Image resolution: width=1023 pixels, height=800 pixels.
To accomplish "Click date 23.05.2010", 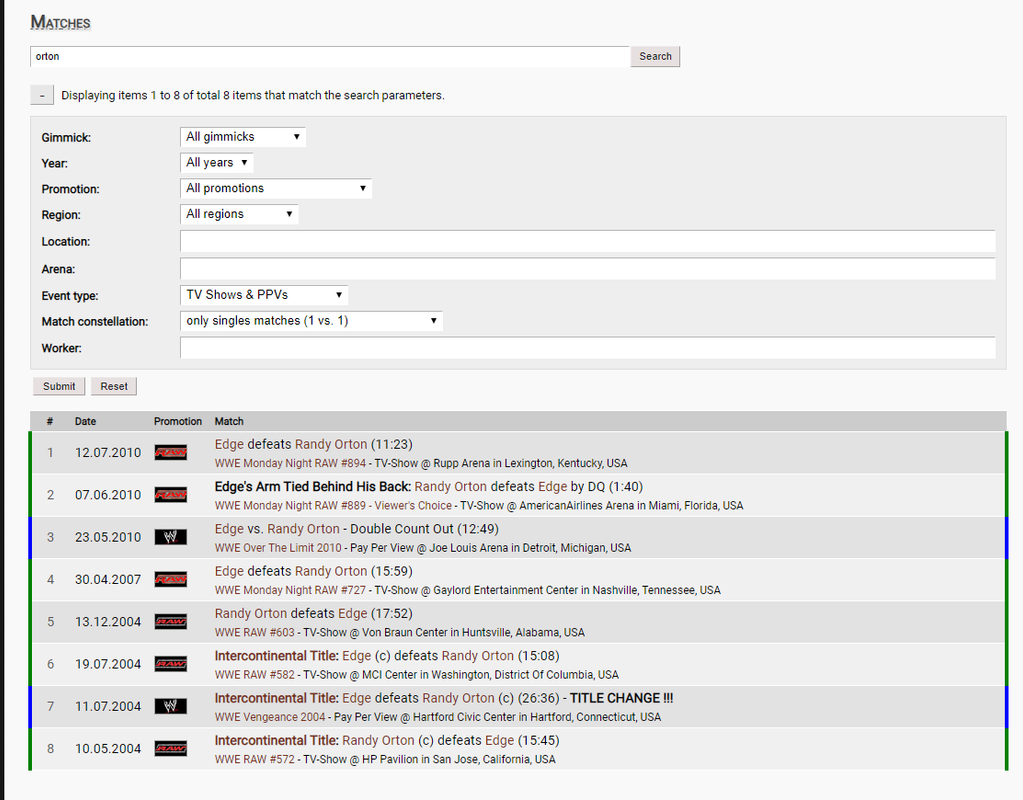I will pyautogui.click(x=108, y=537).
